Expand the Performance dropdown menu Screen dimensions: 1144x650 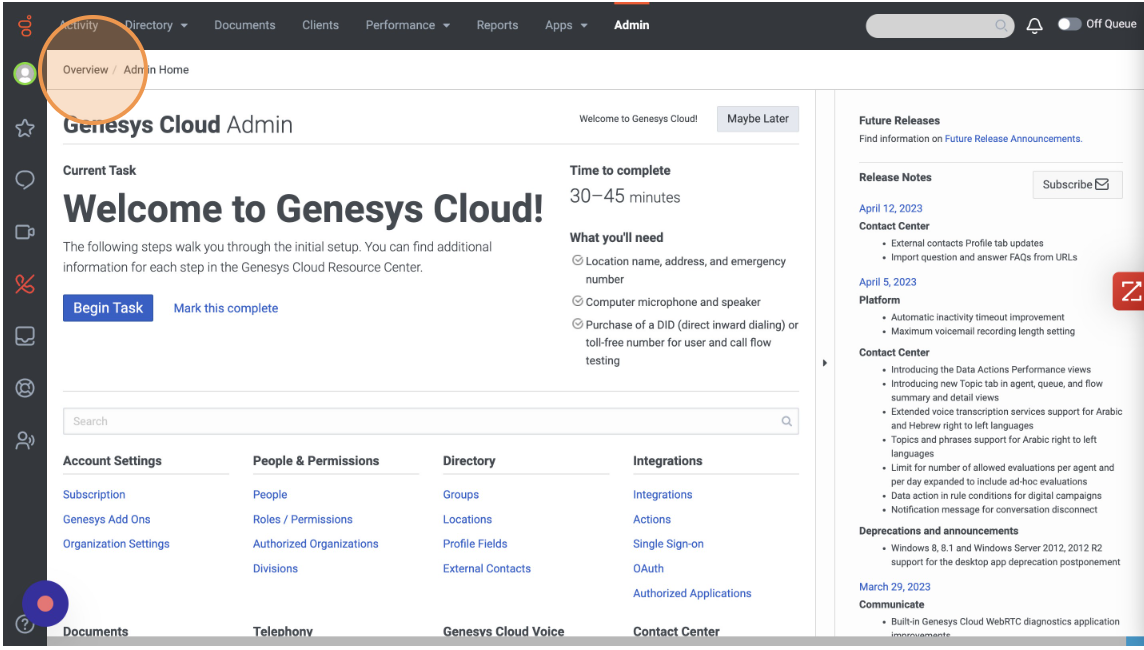(407, 25)
